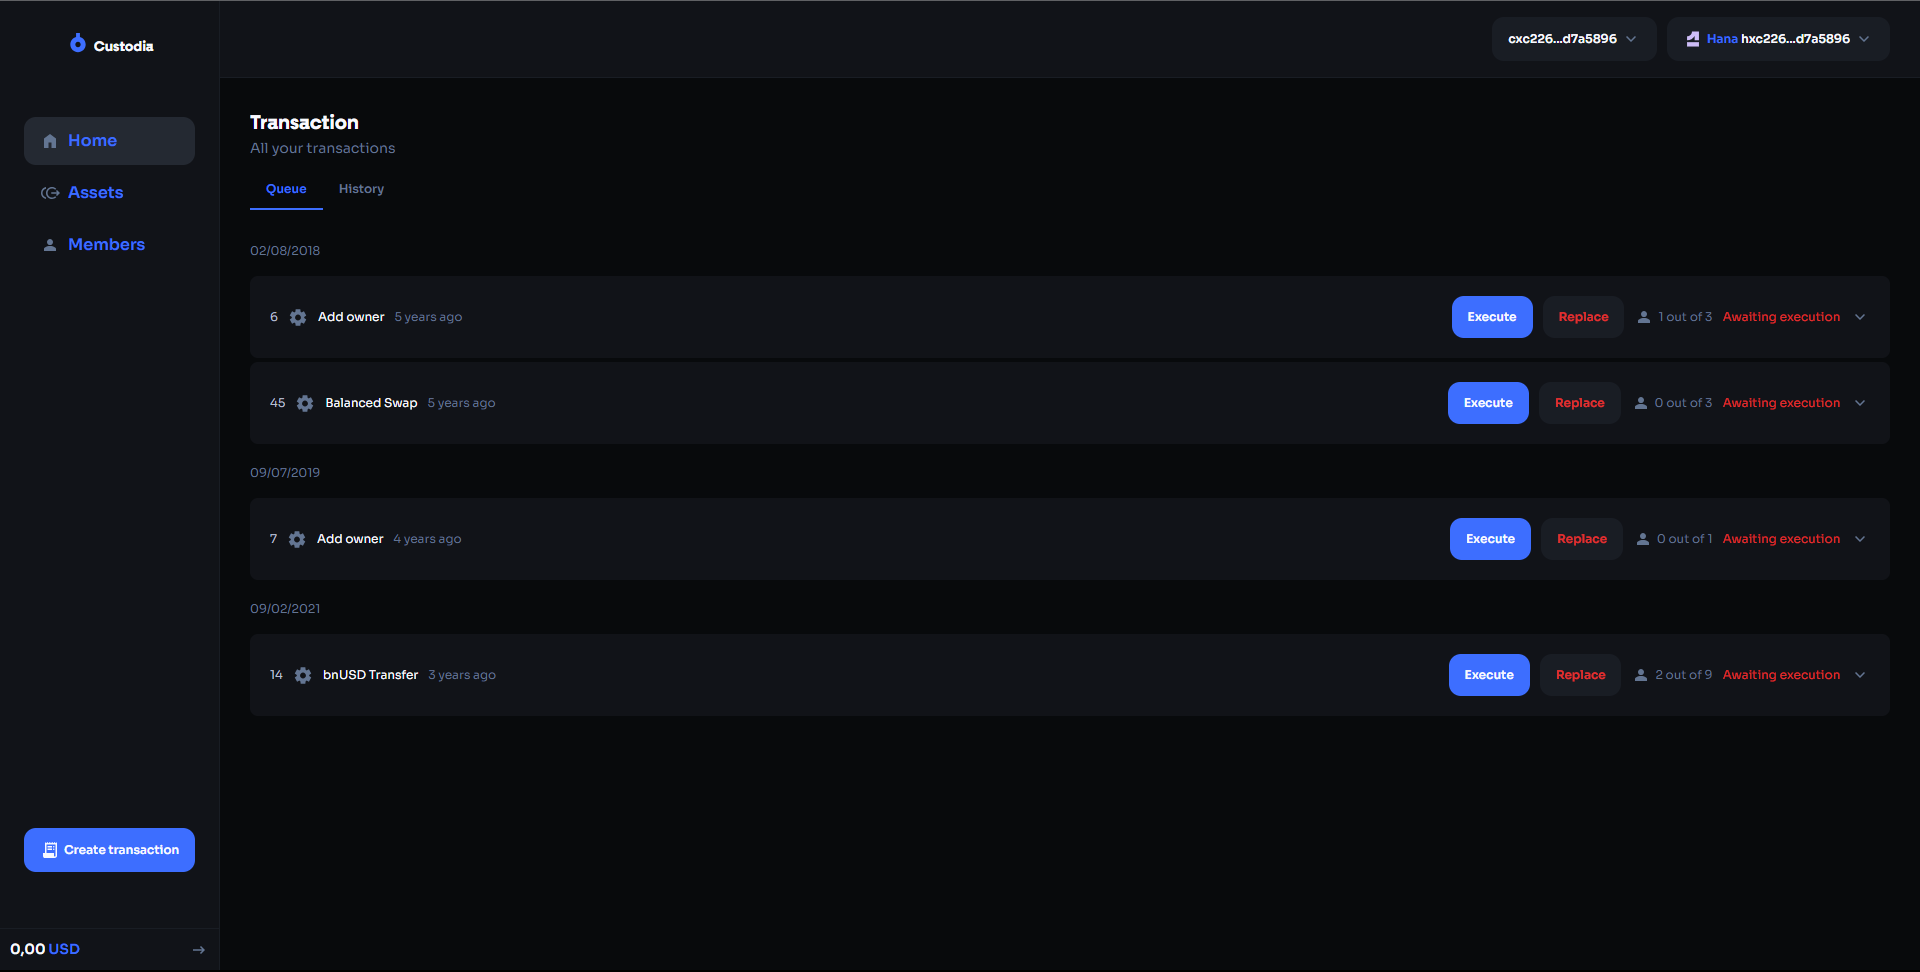Open the cxc226...d7a5896 account dropdown
The width and height of the screenshot is (1920, 972).
click(x=1573, y=39)
